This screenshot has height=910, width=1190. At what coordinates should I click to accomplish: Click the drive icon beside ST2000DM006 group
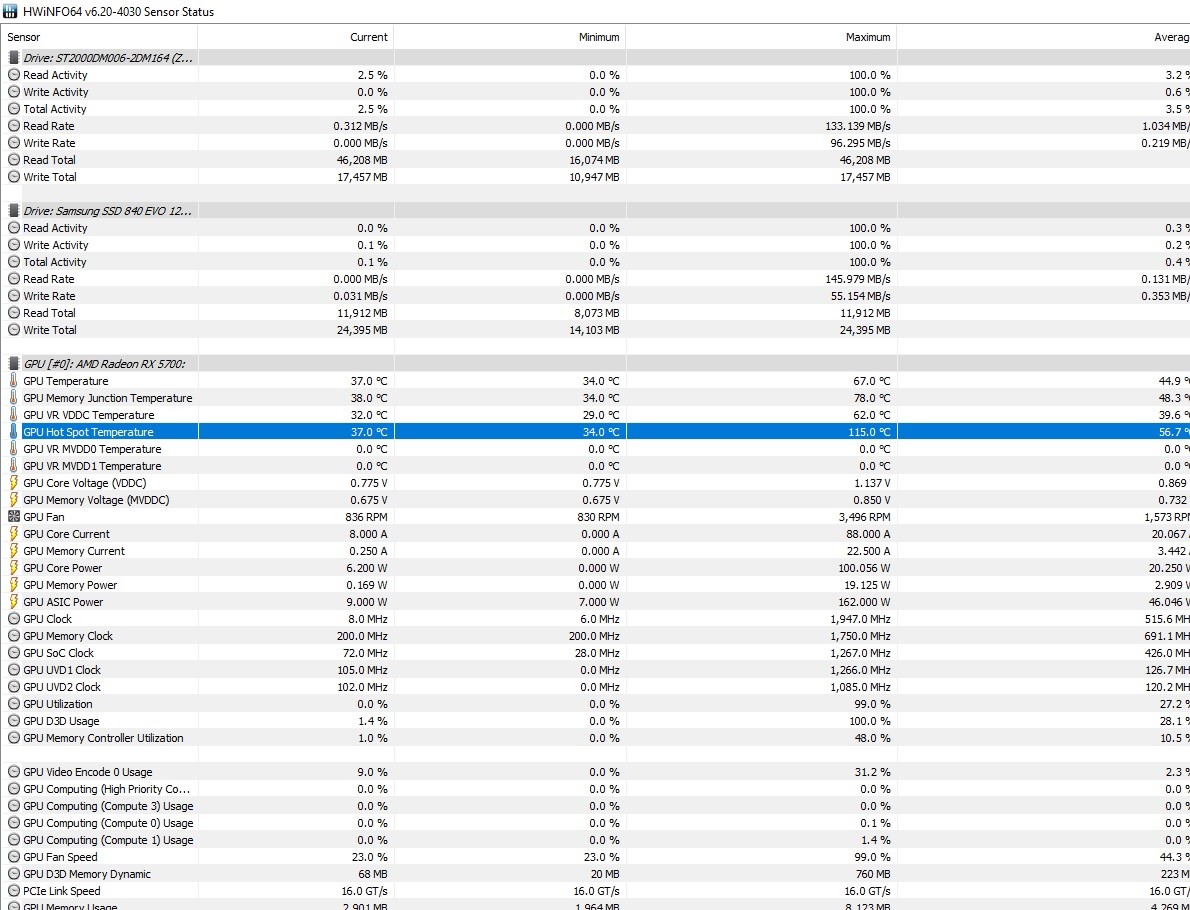14,58
